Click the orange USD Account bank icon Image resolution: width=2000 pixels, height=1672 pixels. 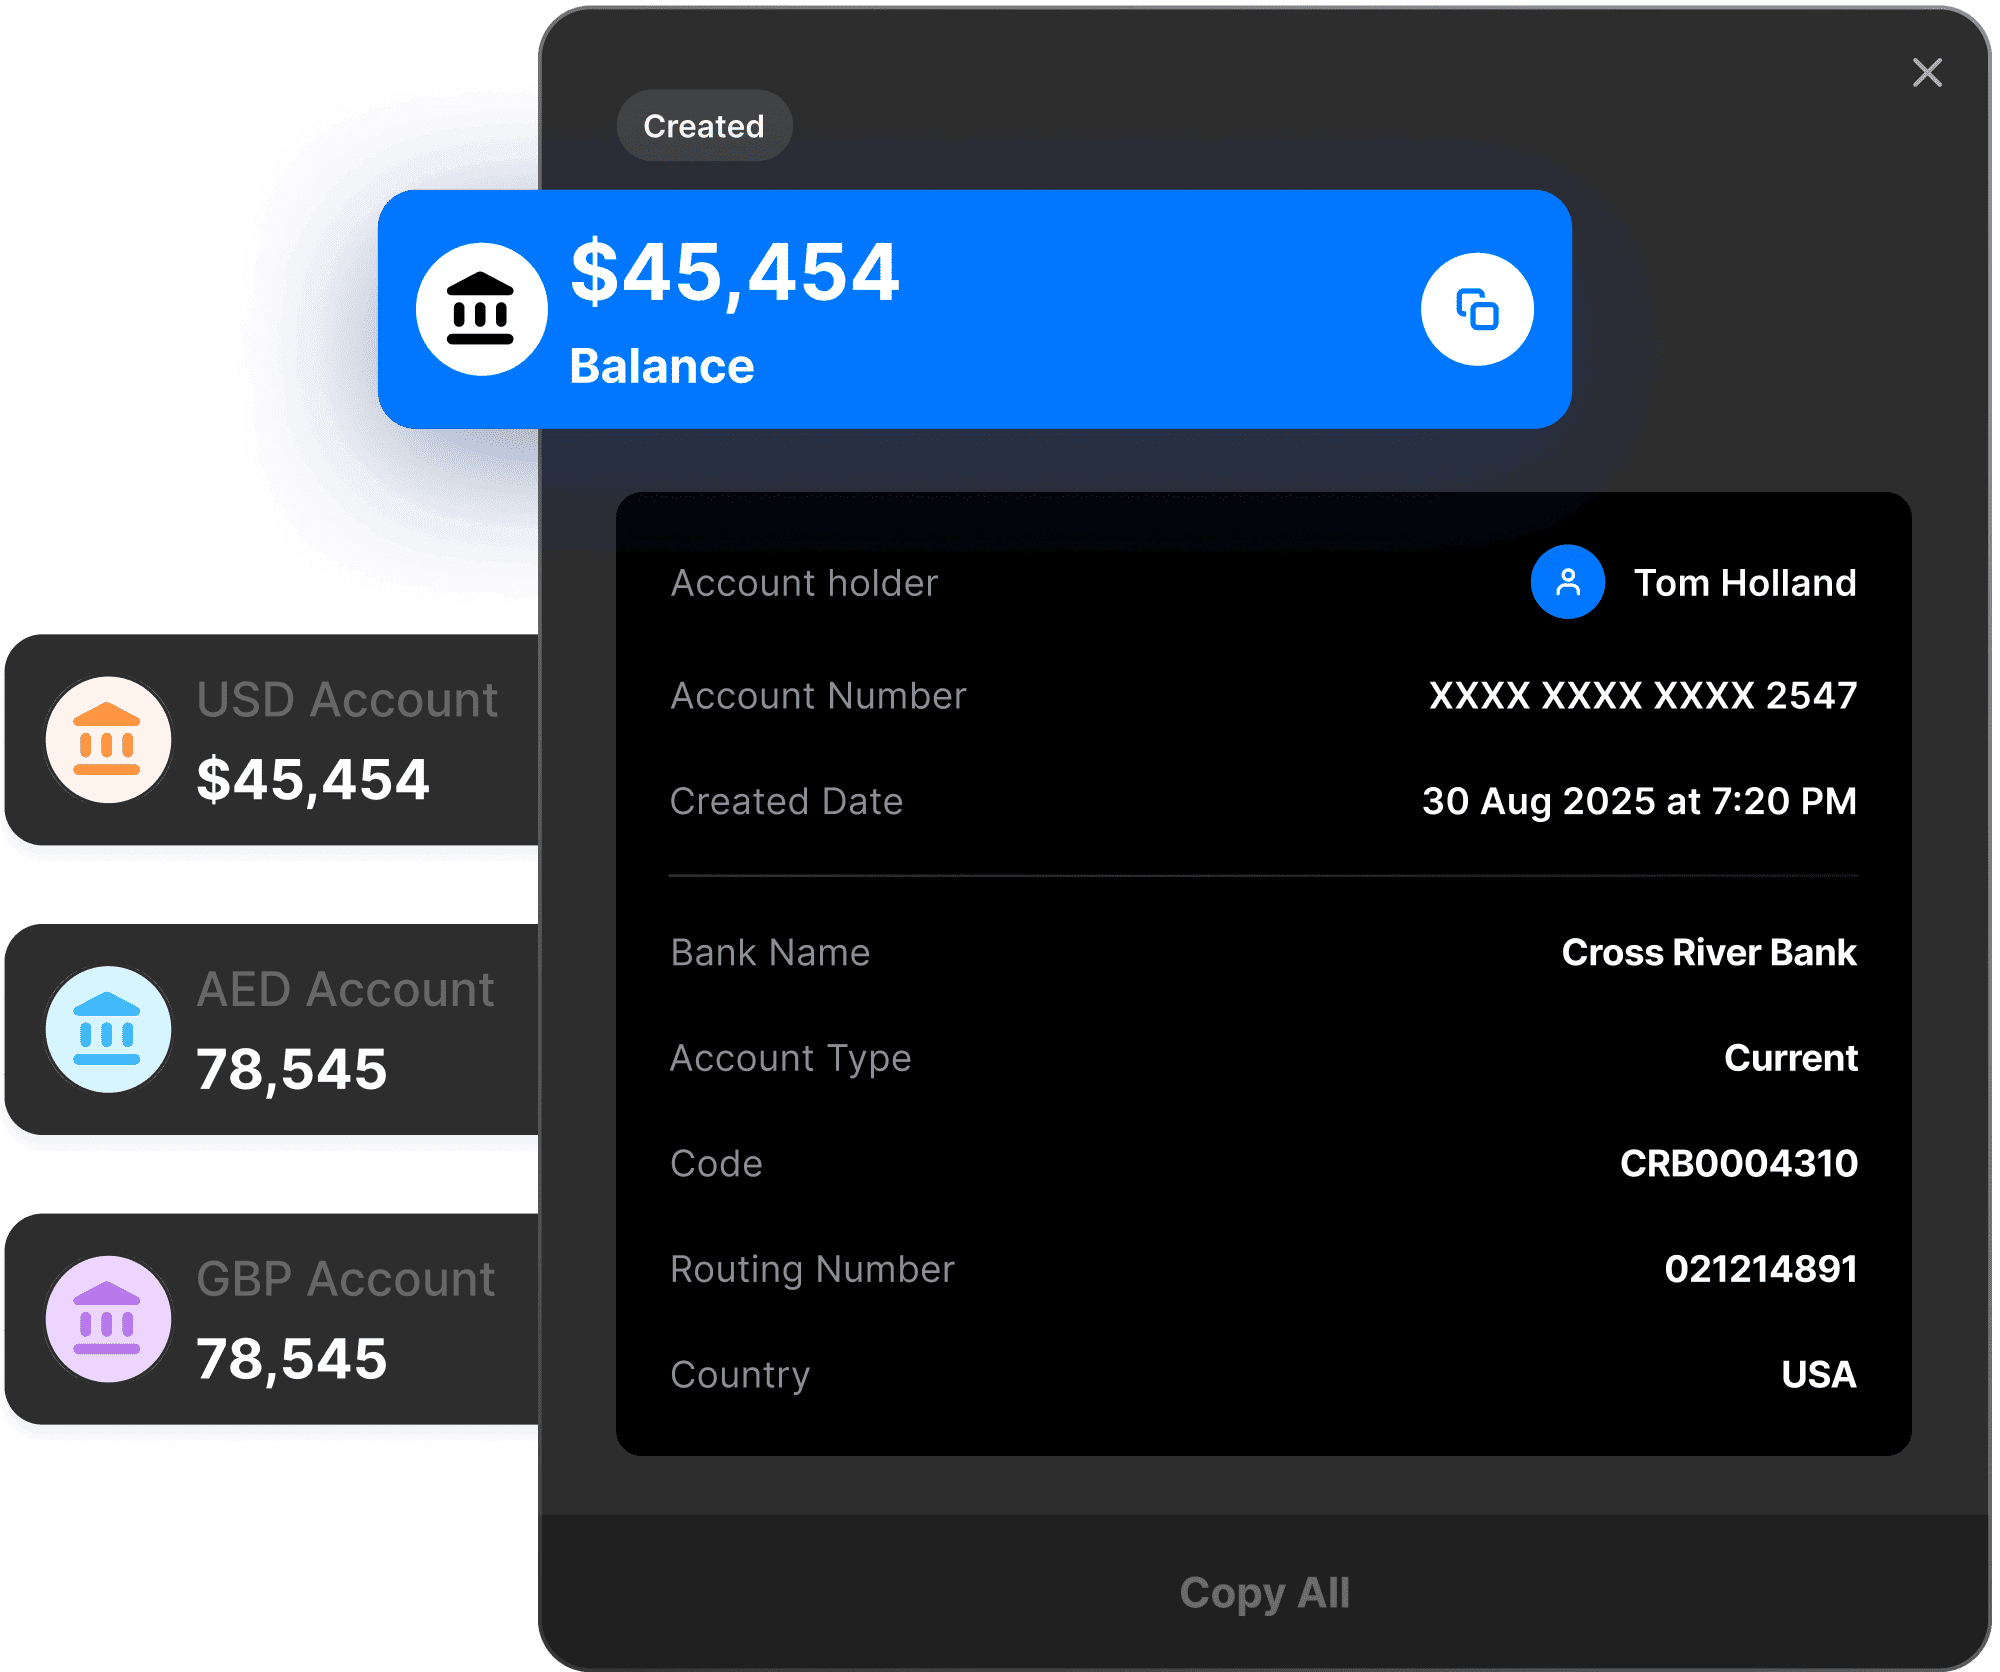click(108, 742)
